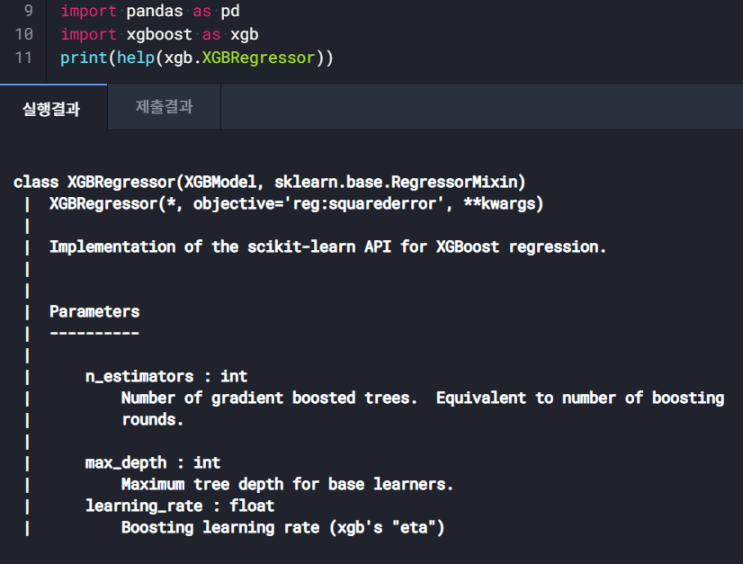743x564 pixels.
Task: Click the Maximum tree depth description
Action: (x=287, y=485)
